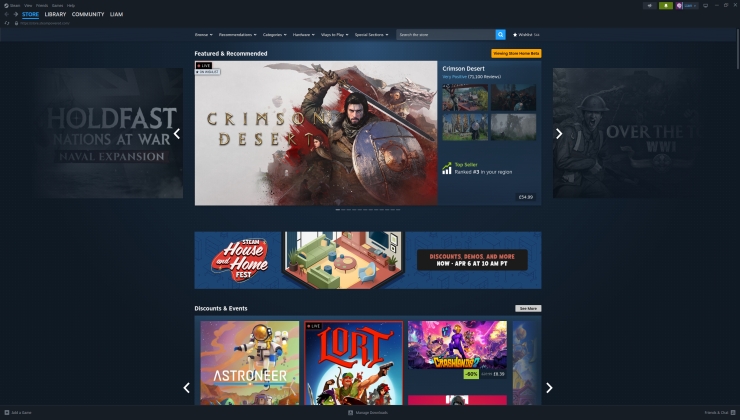Viewport: 740px width, 420px height.
Task: Go back with the back arrow
Action: (7, 14)
